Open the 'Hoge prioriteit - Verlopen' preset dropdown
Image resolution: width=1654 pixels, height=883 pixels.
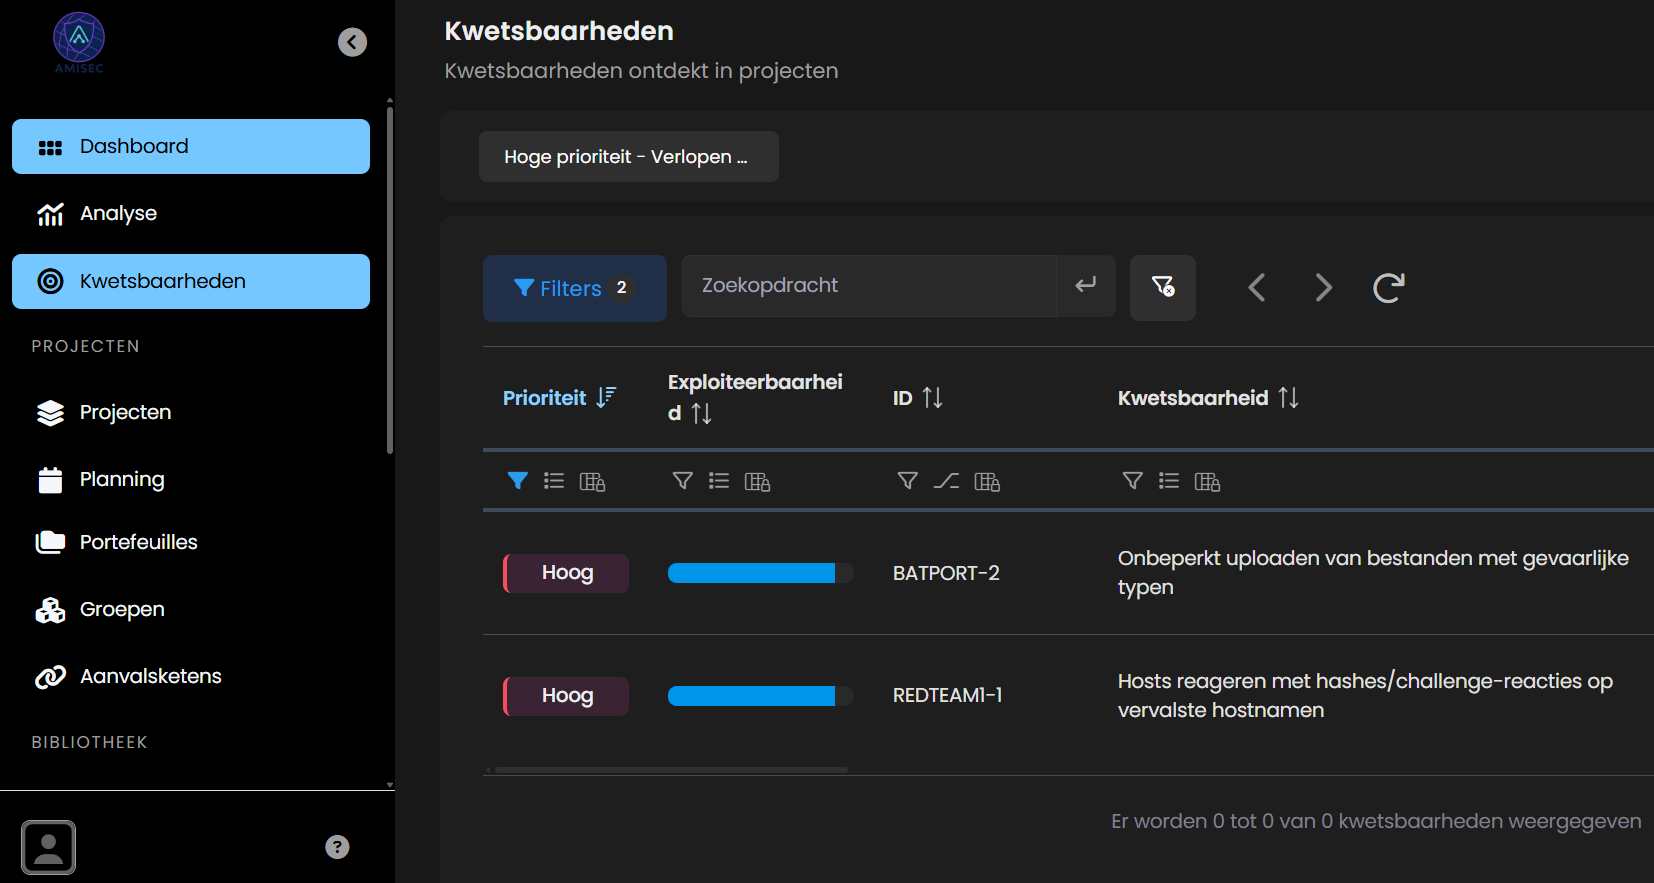[628, 157]
